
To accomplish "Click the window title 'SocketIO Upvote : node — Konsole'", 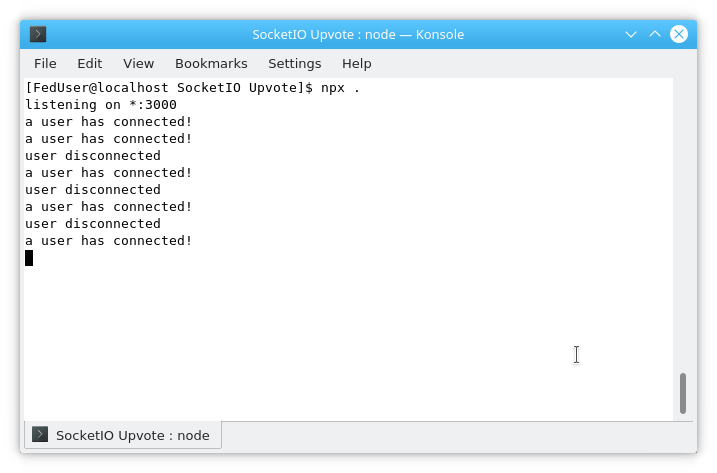I will click(358, 34).
